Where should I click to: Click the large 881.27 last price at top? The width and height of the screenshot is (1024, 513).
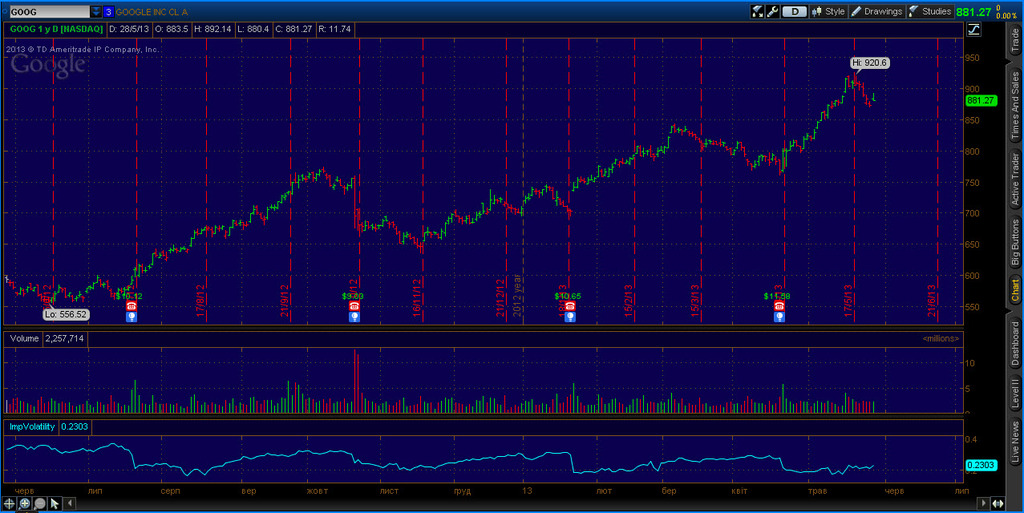tap(974, 12)
